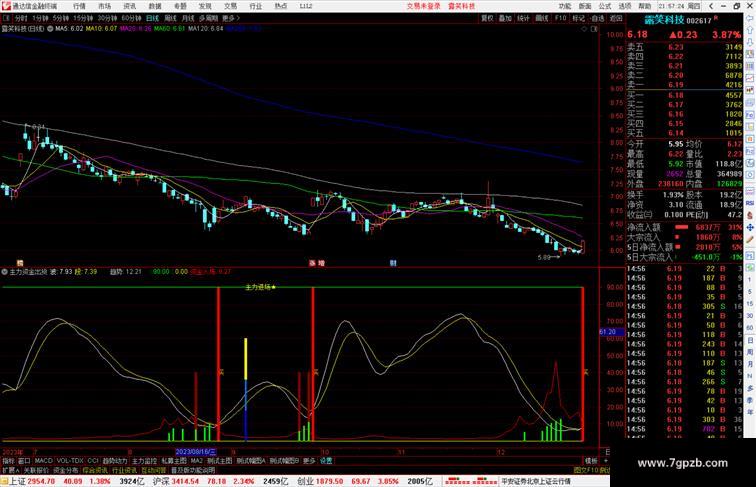Click the 标记 mark button
Viewport: 756px width, 487px height.
tap(578, 18)
